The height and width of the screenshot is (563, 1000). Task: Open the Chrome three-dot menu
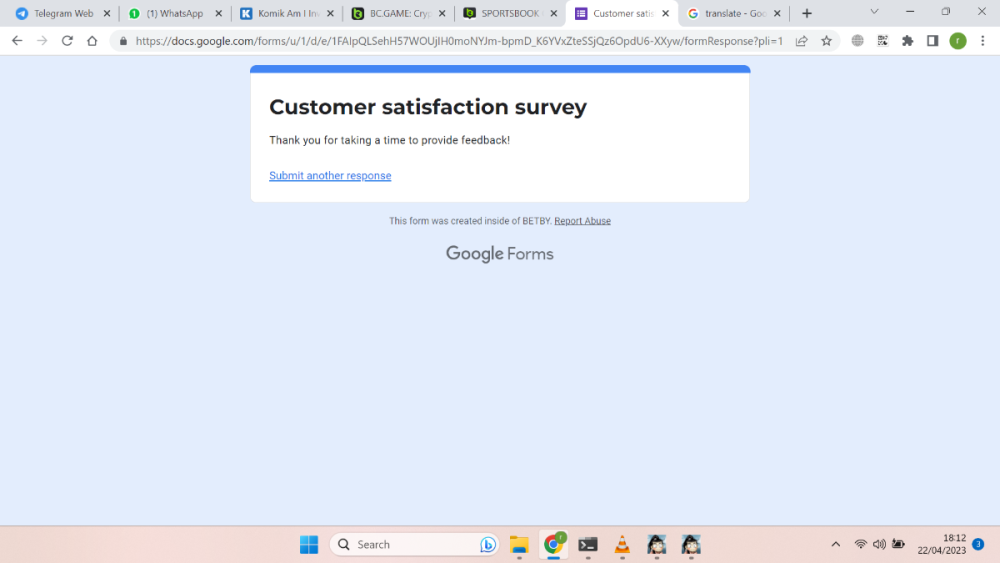[983, 41]
